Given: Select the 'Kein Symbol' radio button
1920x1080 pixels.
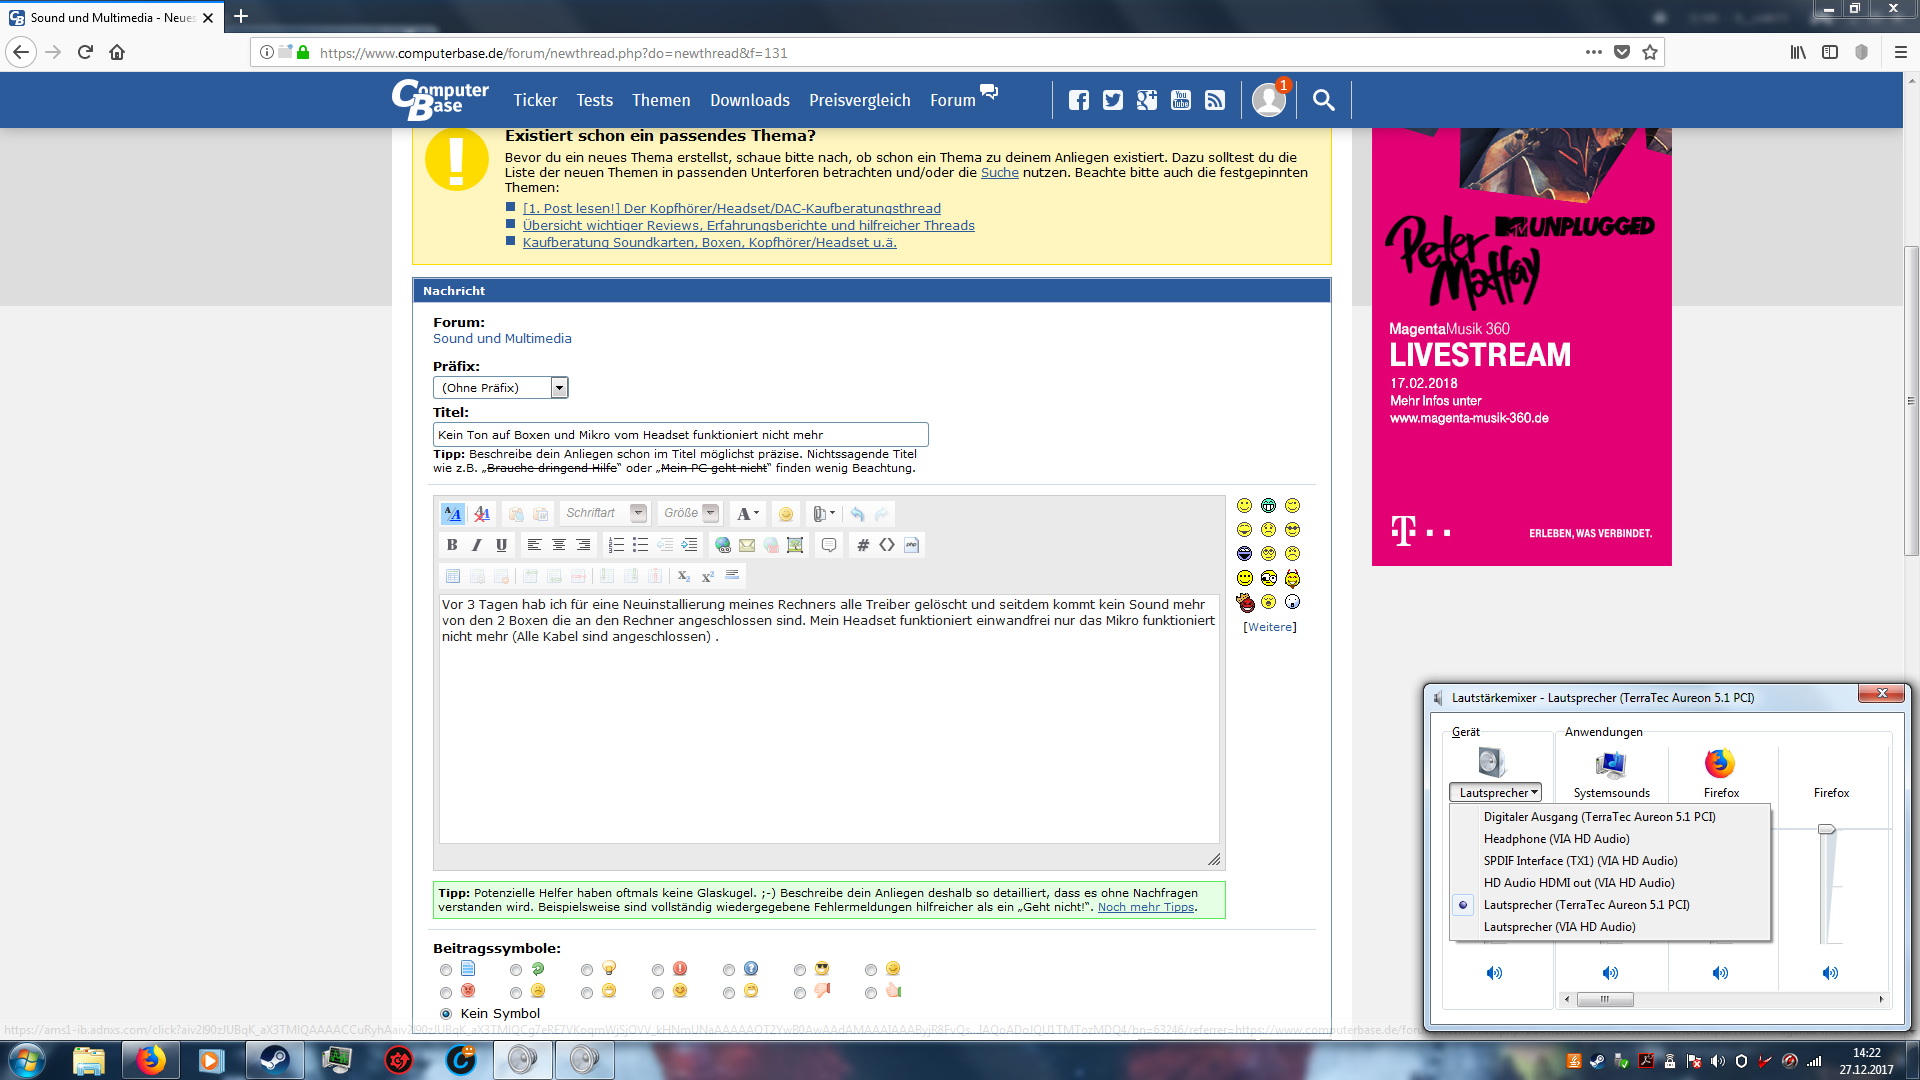Looking at the screenshot, I should coord(446,1013).
